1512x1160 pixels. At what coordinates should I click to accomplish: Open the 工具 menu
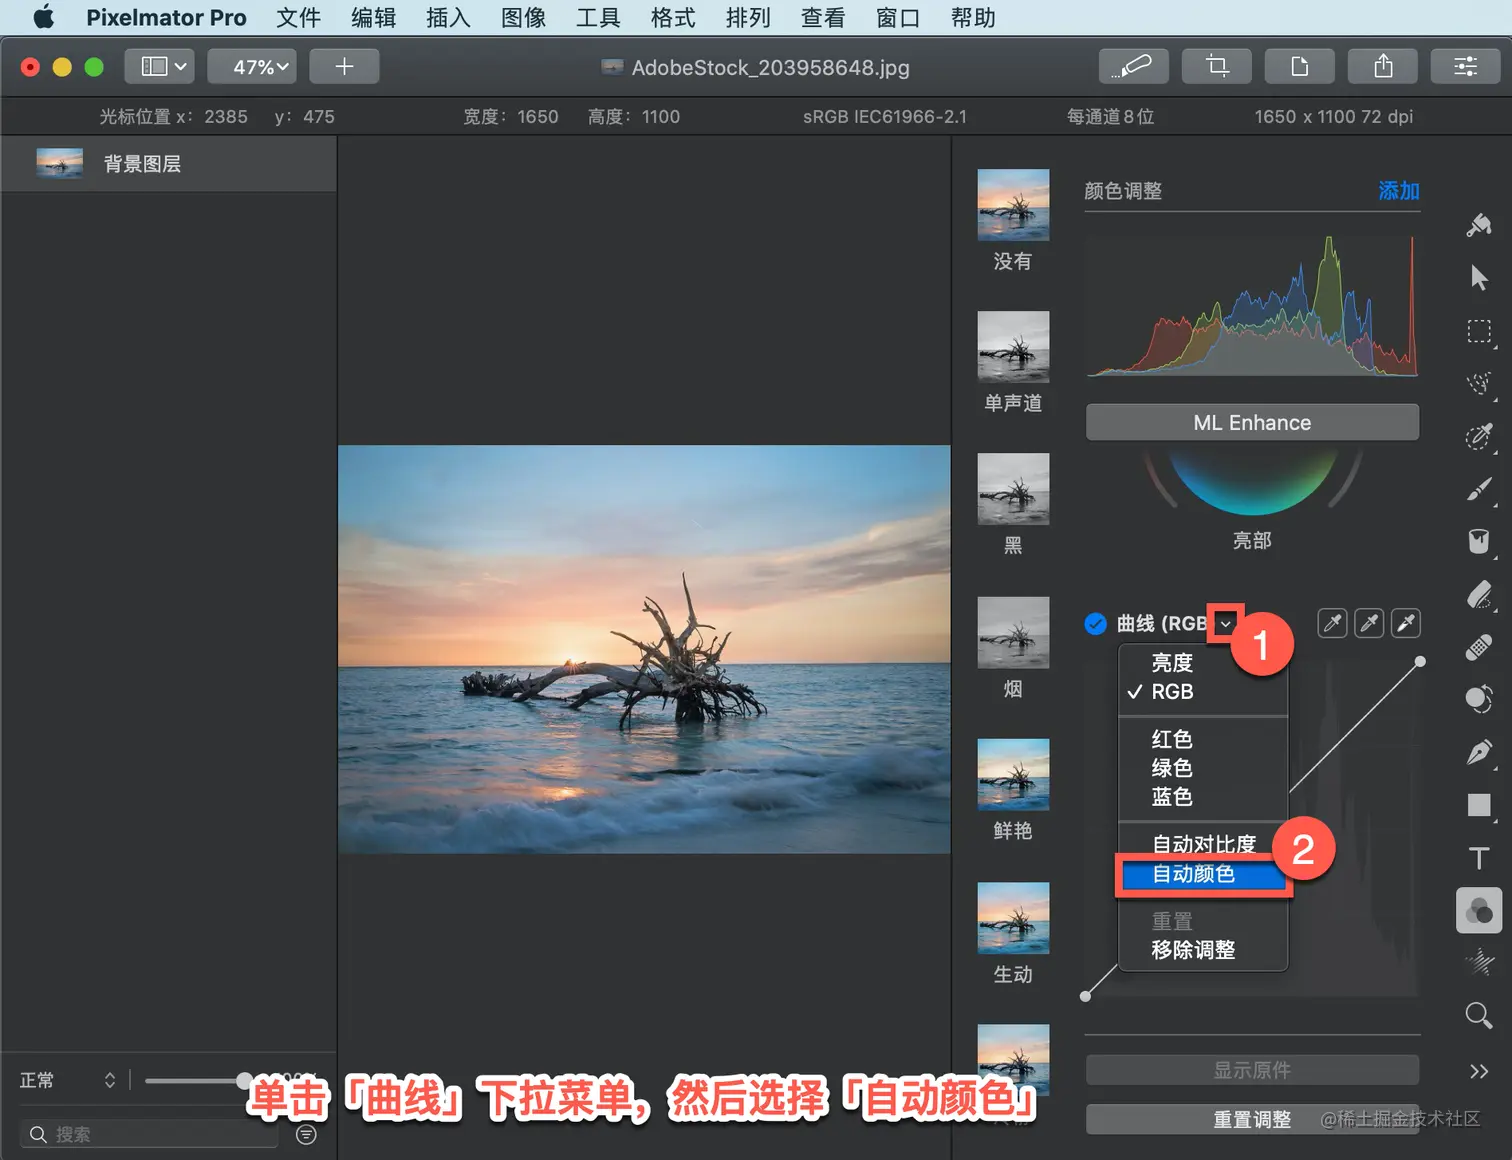pyautogui.click(x=598, y=17)
